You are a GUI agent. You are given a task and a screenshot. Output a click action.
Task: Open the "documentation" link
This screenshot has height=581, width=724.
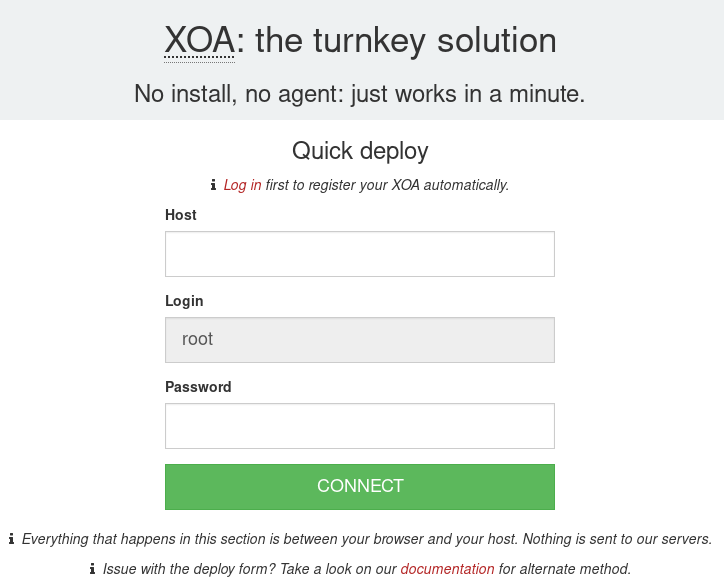[447, 569]
